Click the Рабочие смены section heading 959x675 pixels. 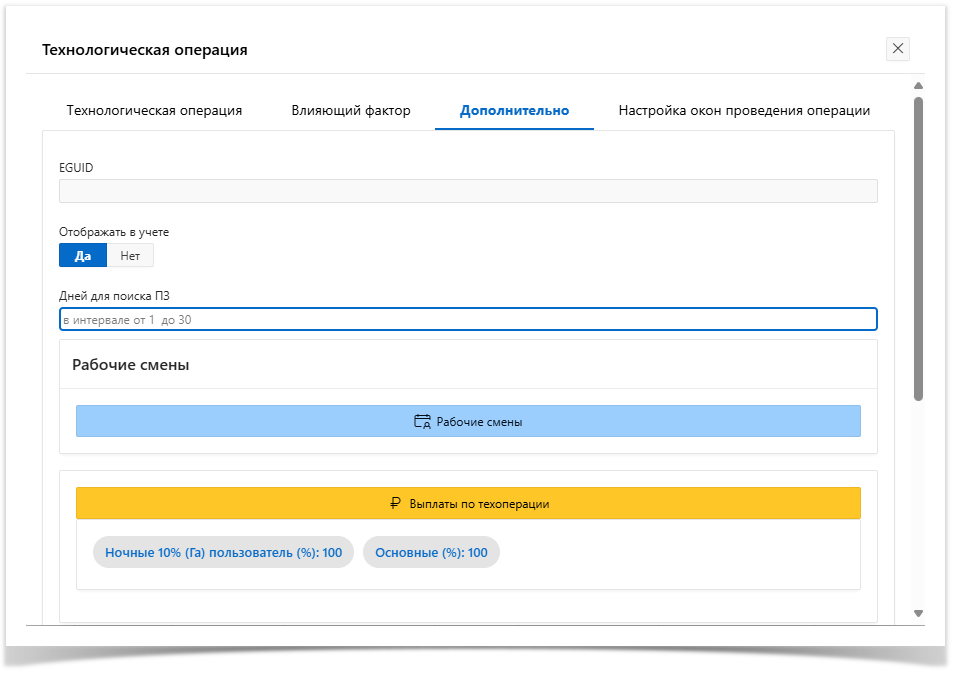click(x=131, y=365)
